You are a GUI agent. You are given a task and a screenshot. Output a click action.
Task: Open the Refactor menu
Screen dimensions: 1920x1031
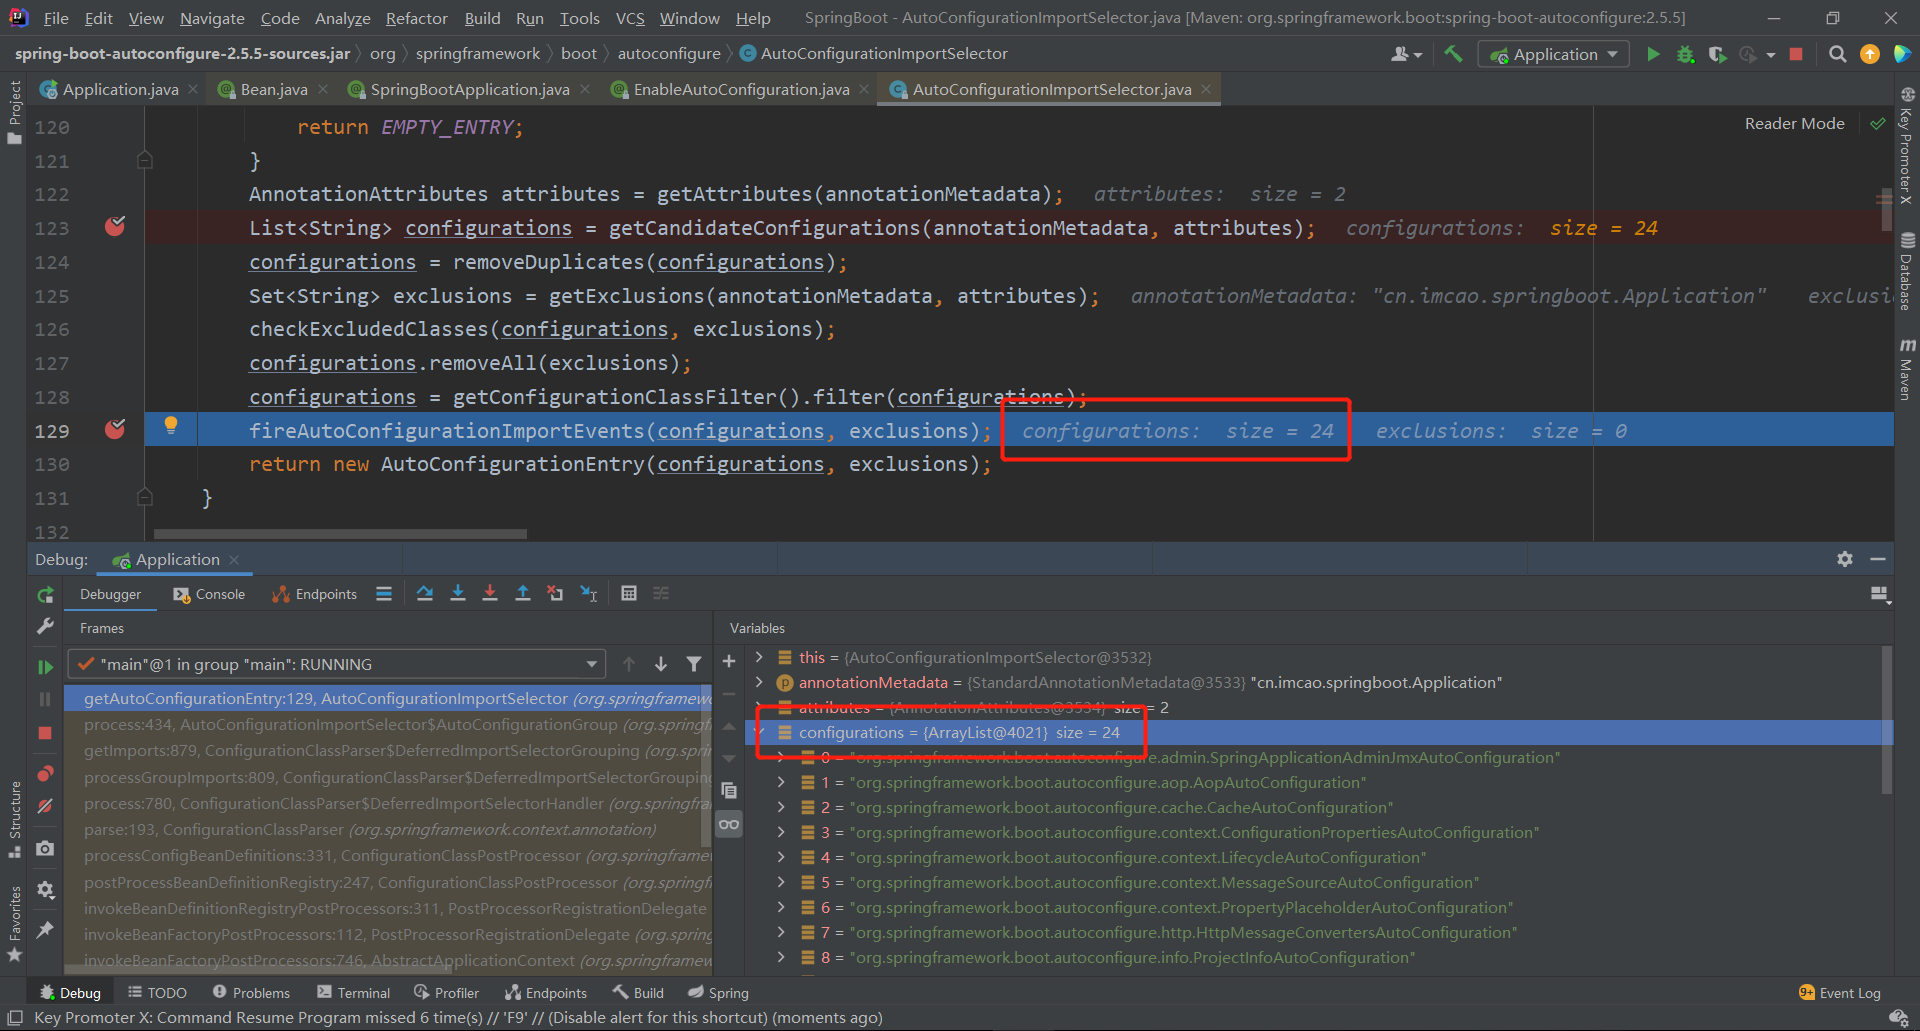point(416,18)
